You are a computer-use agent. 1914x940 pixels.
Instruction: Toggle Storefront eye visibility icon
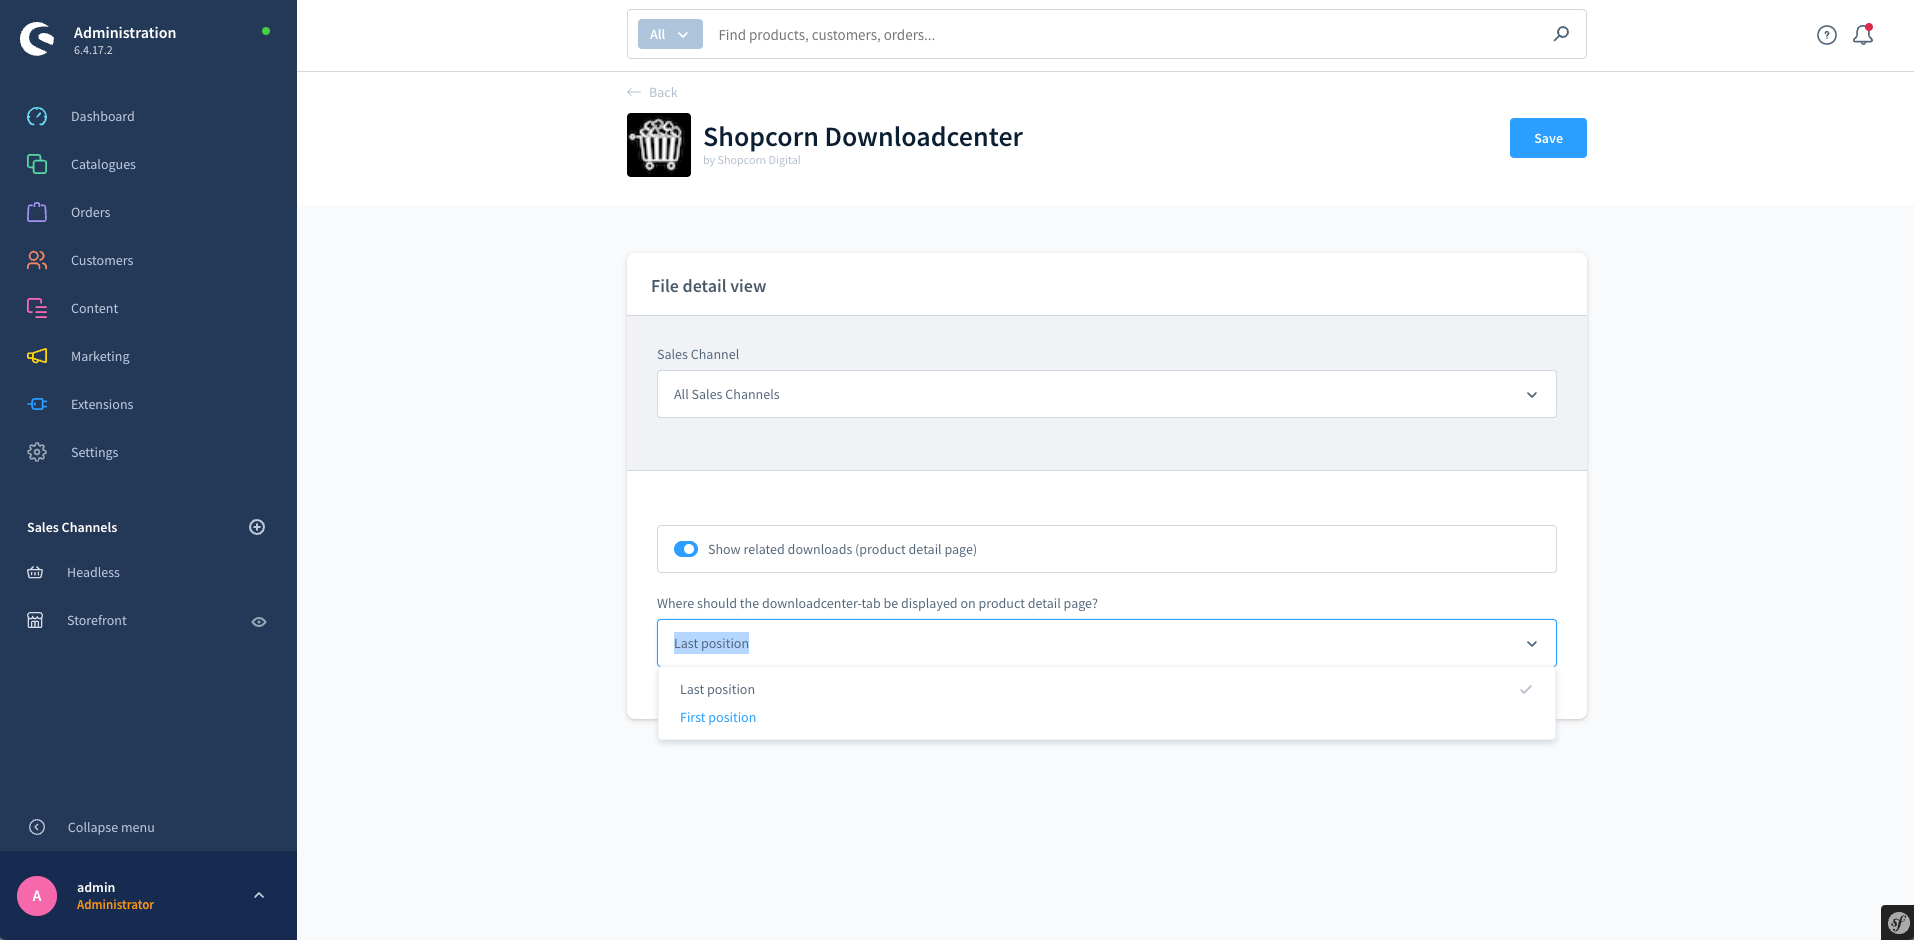[x=259, y=621]
